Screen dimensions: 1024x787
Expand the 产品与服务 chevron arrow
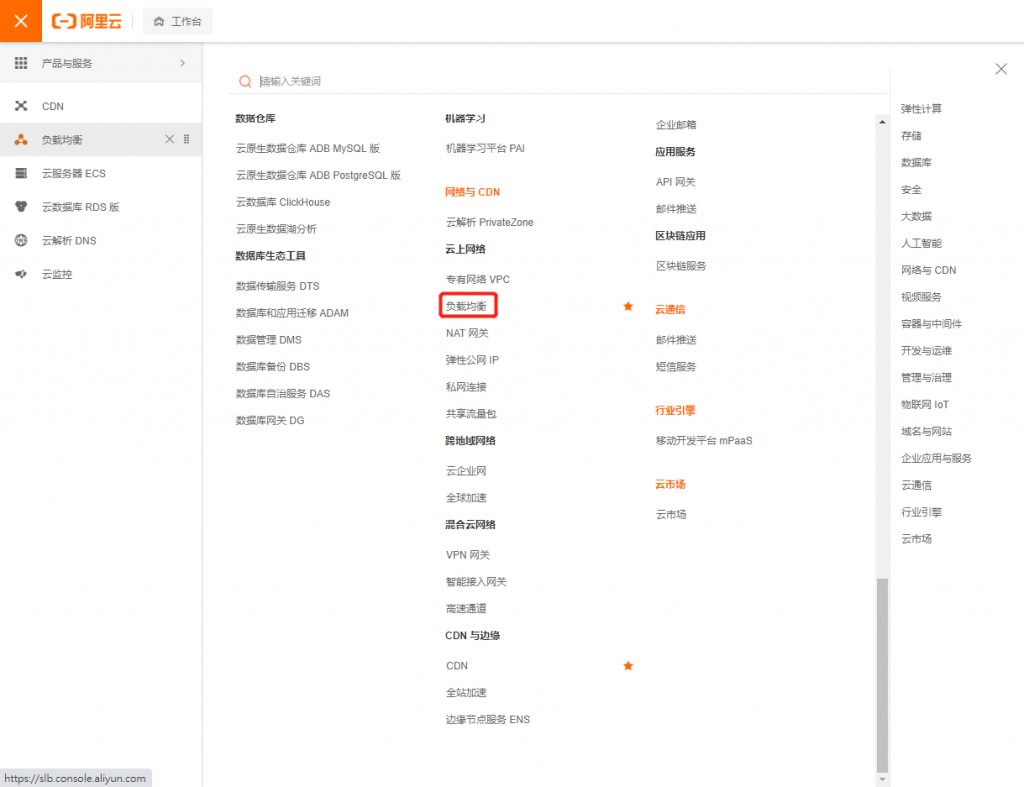182,63
